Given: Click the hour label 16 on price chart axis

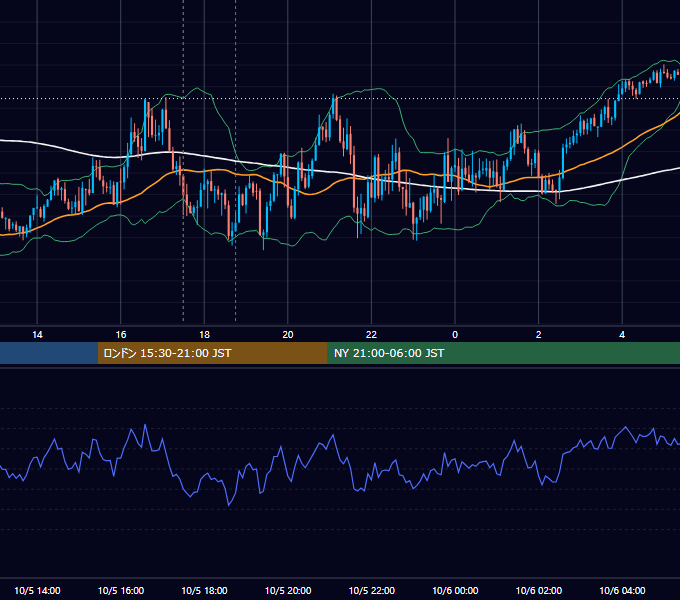Looking at the screenshot, I should click(x=121, y=335).
